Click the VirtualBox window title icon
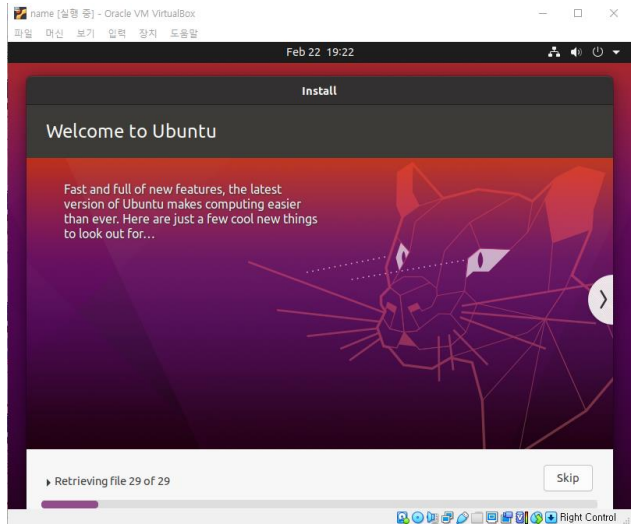The height and width of the screenshot is (530, 642). (20, 14)
